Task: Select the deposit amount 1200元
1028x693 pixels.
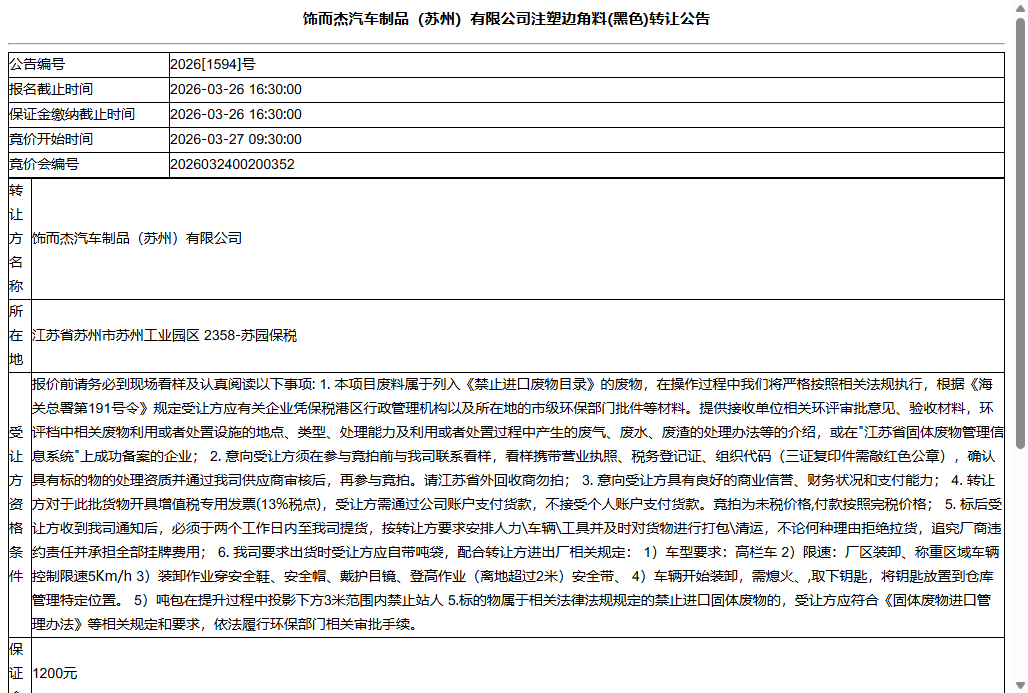Action: pos(53,673)
